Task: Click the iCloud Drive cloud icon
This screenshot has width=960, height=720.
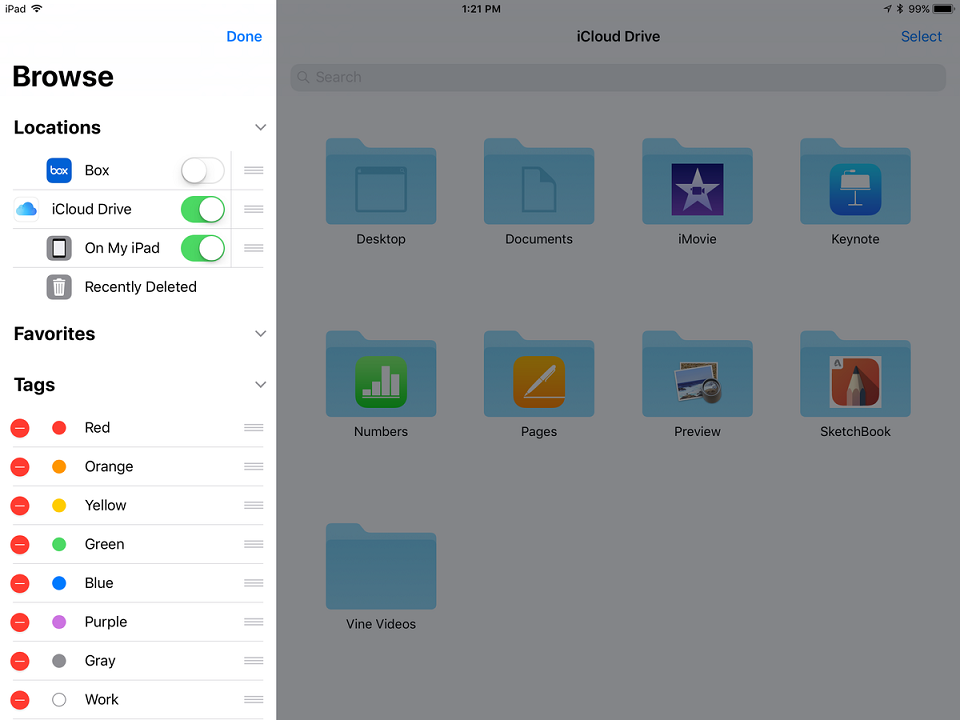Action: 26,209
